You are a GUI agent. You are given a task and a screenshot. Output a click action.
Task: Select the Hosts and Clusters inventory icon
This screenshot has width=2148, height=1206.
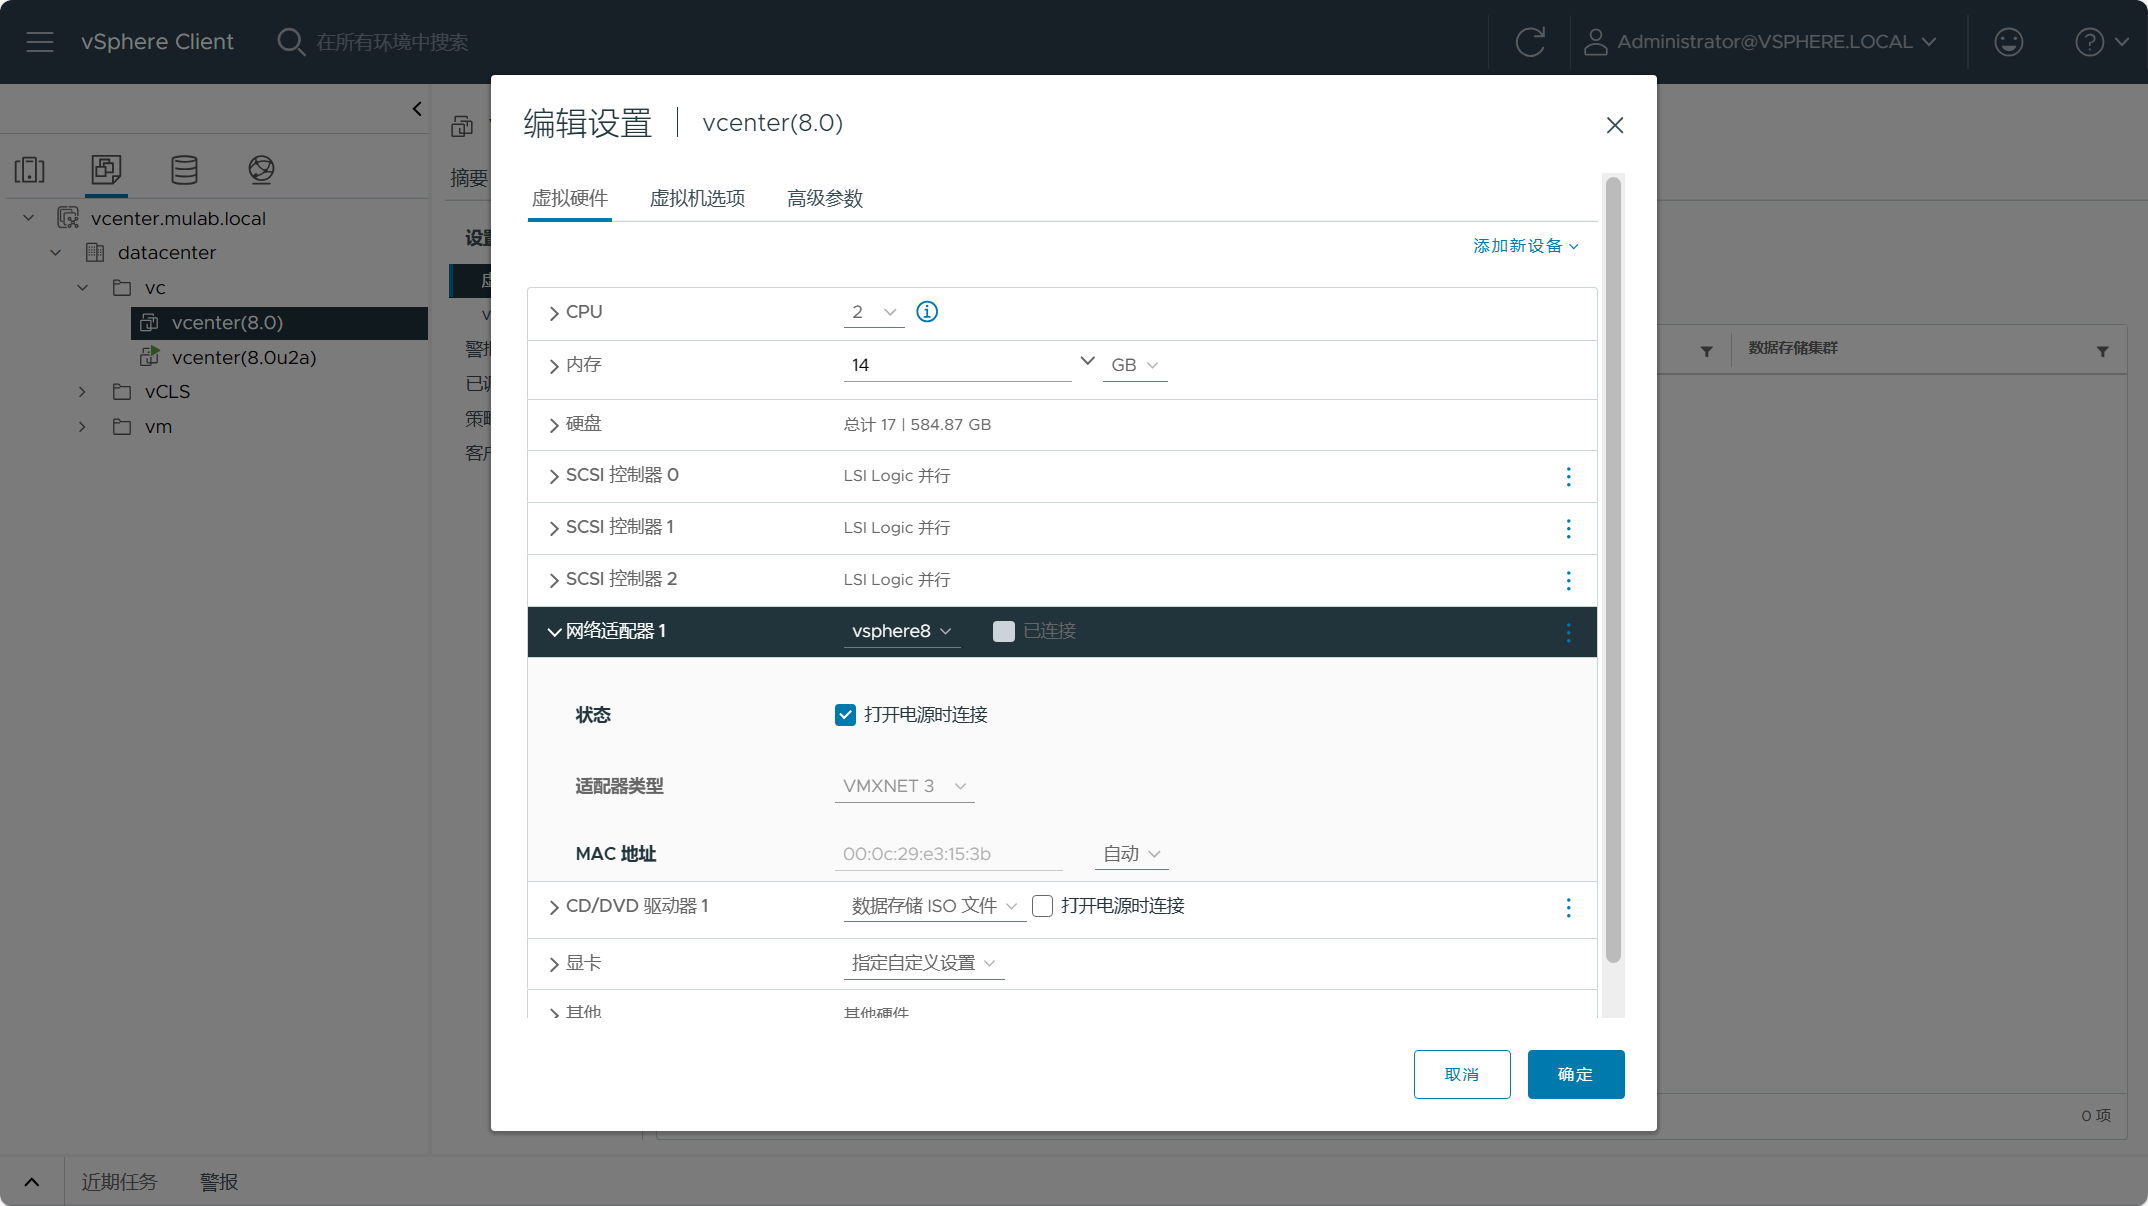[30, 169]
